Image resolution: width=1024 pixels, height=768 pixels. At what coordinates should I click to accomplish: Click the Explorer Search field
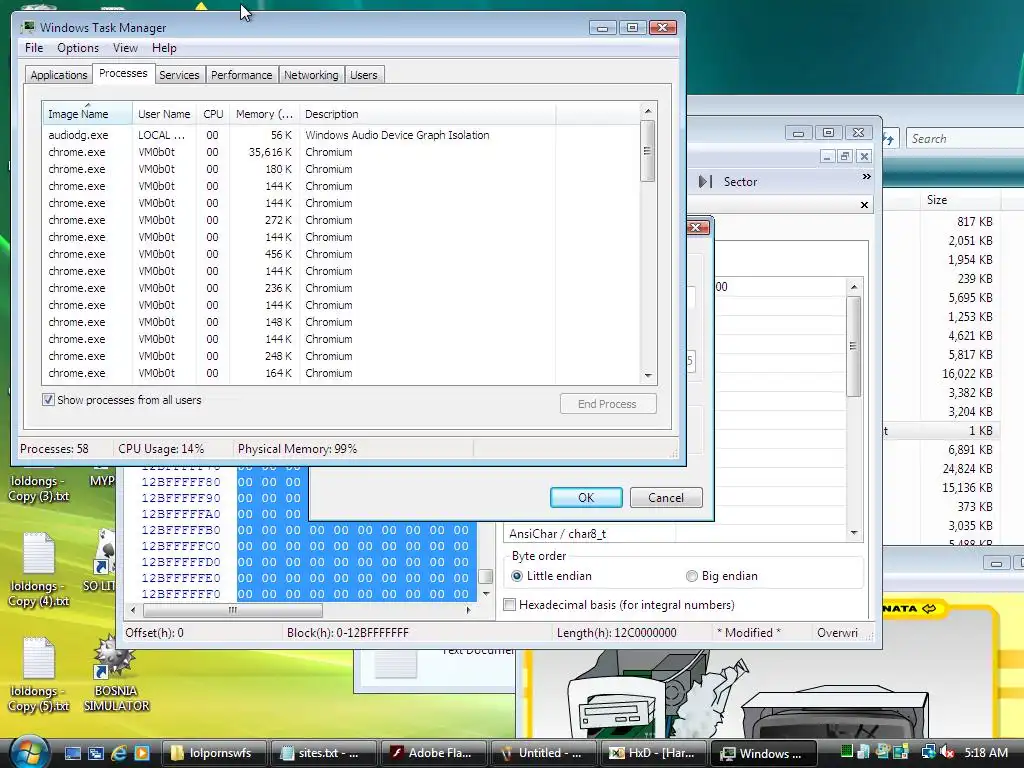tap(965, 138)
